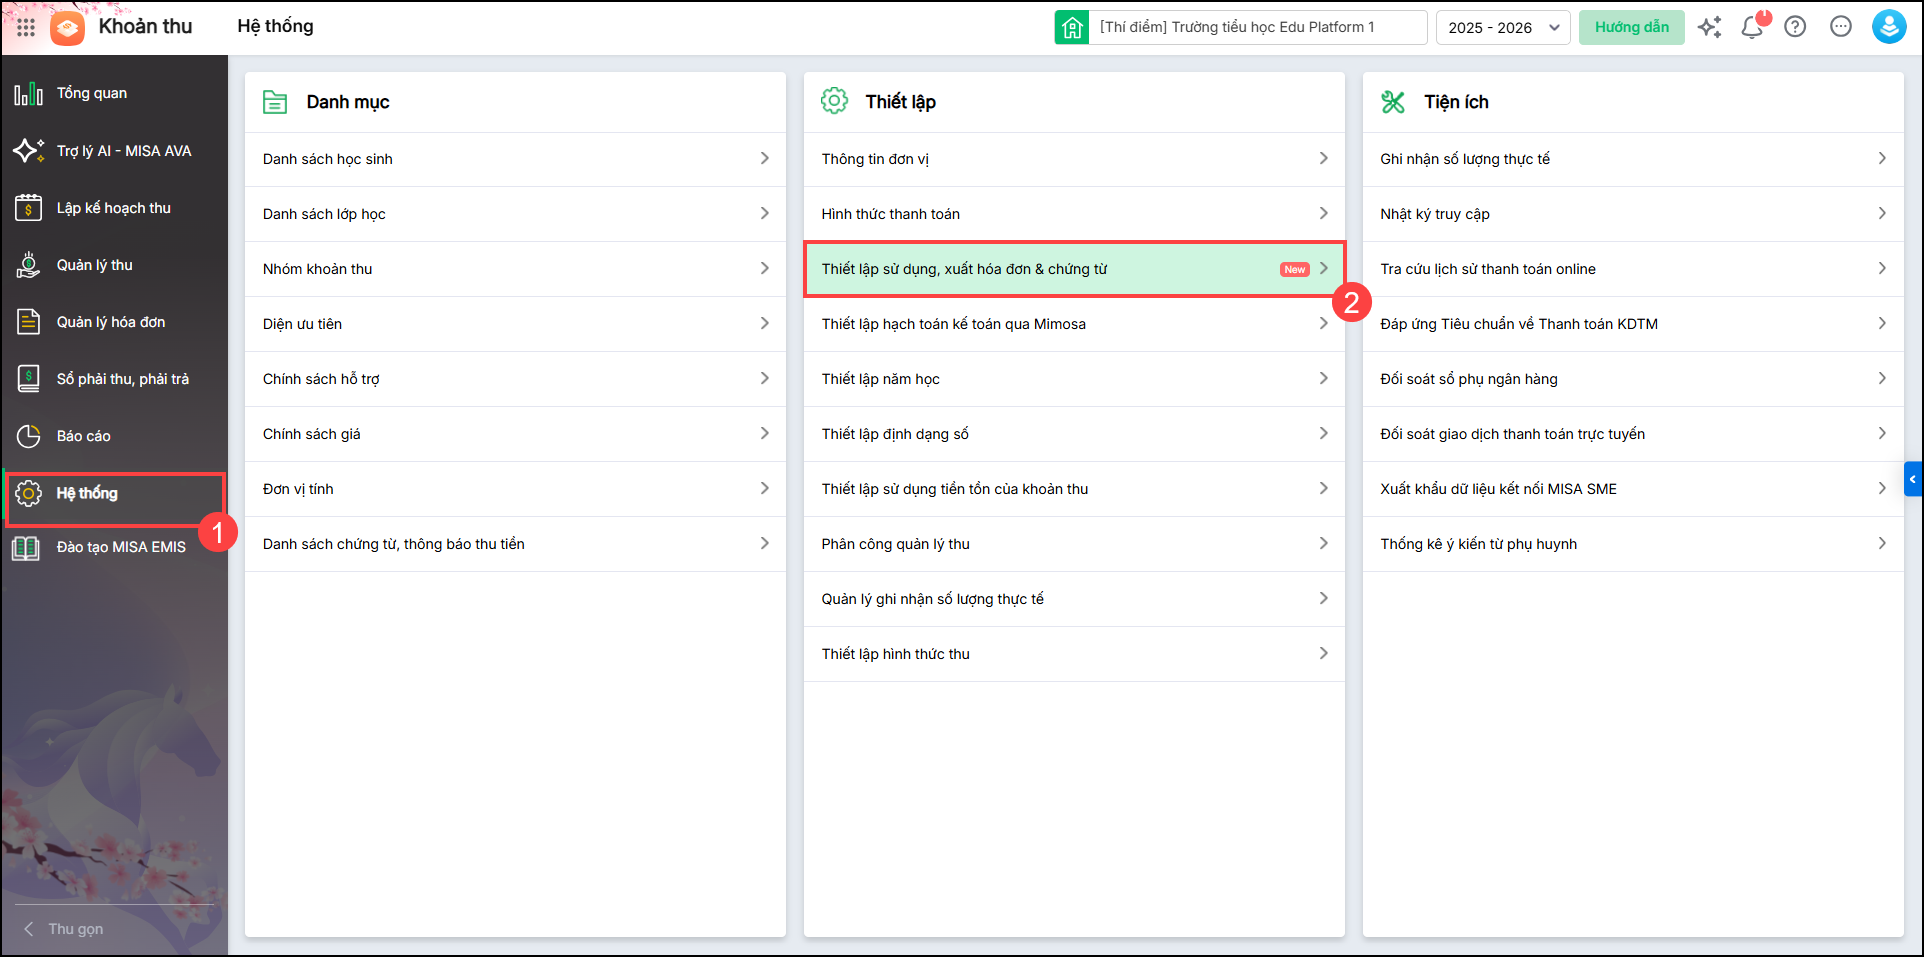Open the 2025 - 2026 school year dropdown
Viewport: 1924px width, 957px height.
(x=1502, y=27)
